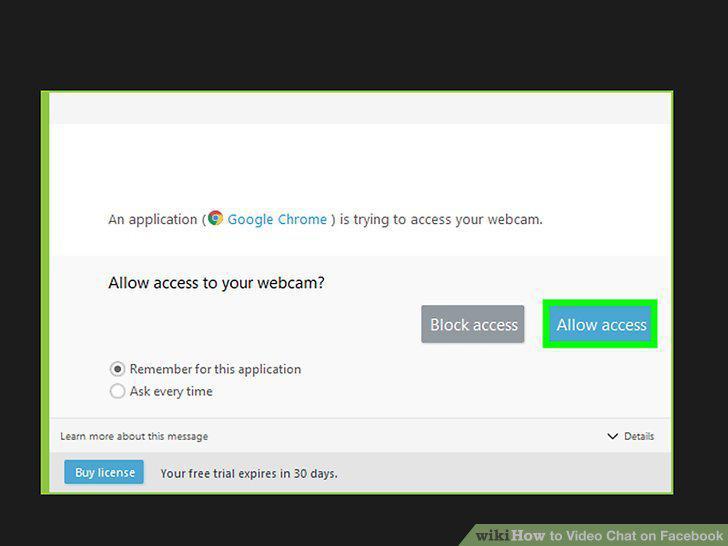The image size is (728, 546).
Task: Click the green strip along dialog's left edge
Action: (x=45, y=292)
